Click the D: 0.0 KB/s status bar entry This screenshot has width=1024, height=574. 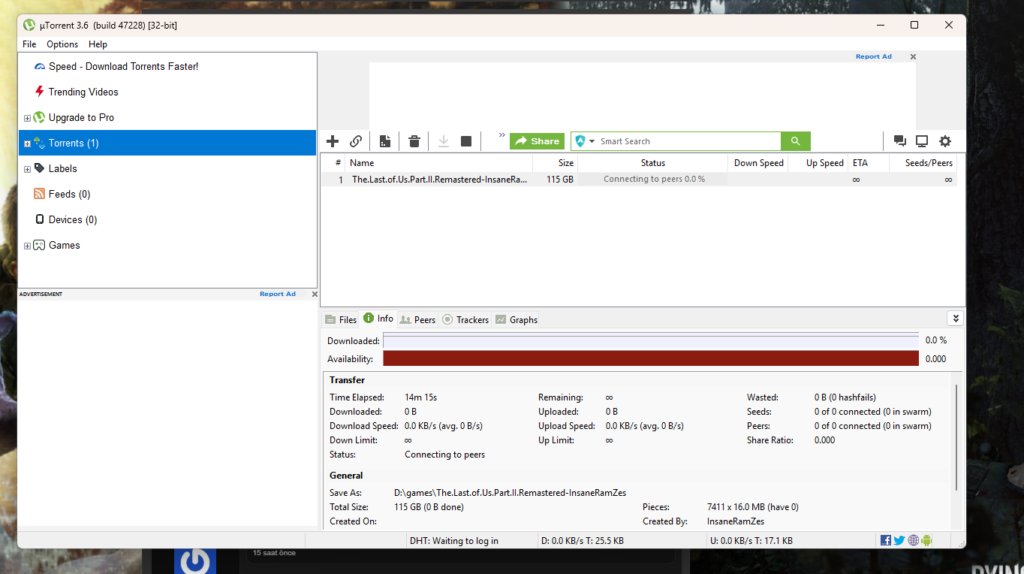tap(582, 541)
